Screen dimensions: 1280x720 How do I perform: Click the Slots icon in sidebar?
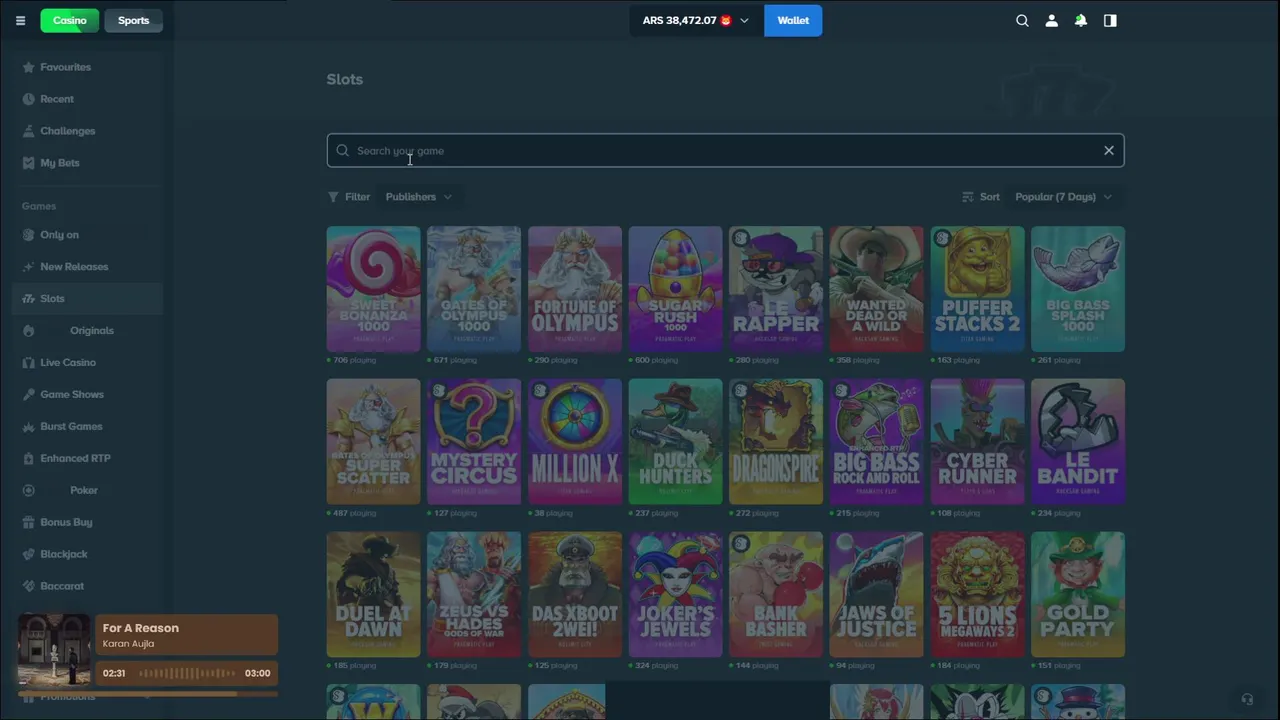tap(29, 299)
